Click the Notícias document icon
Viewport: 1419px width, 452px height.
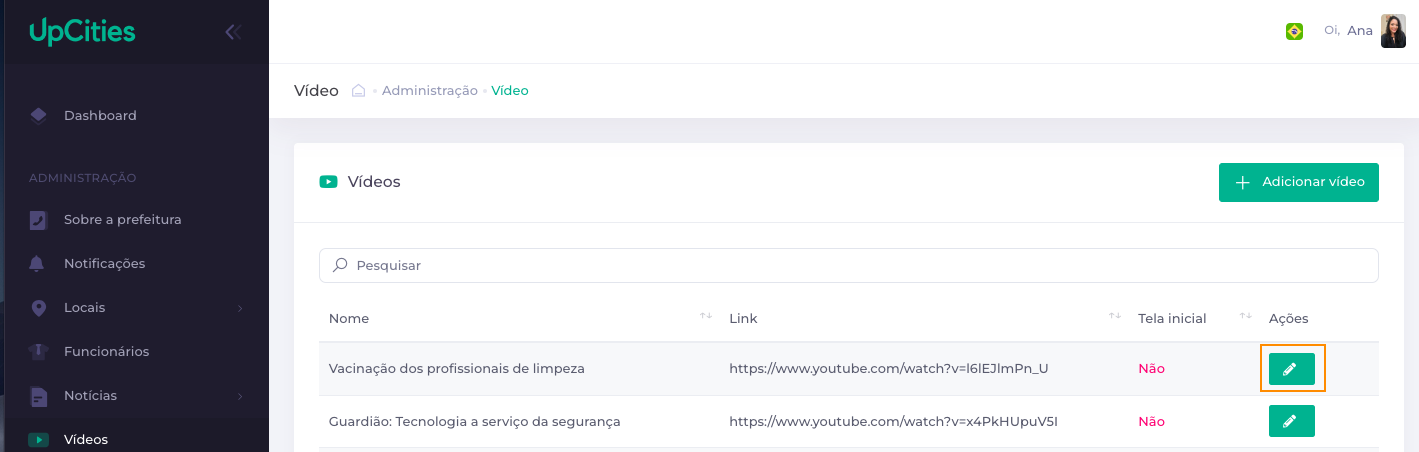coord(38,396)
